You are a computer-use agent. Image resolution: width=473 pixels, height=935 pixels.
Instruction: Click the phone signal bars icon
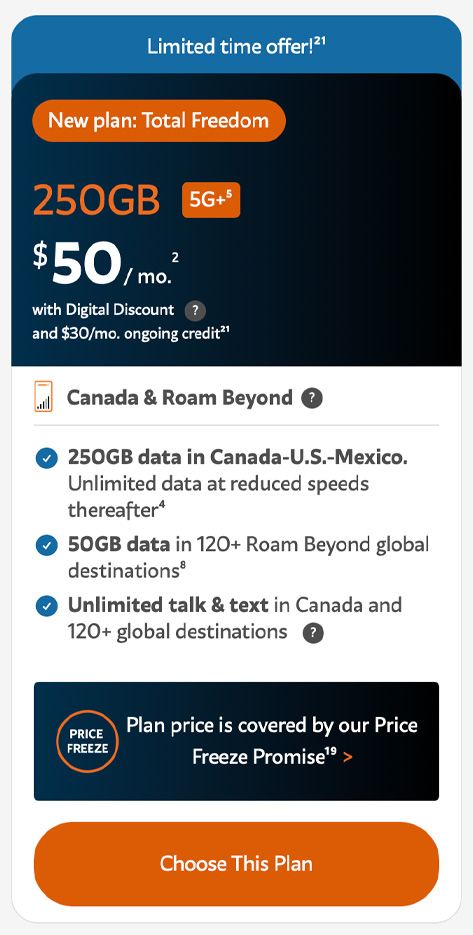pos(44,397)
